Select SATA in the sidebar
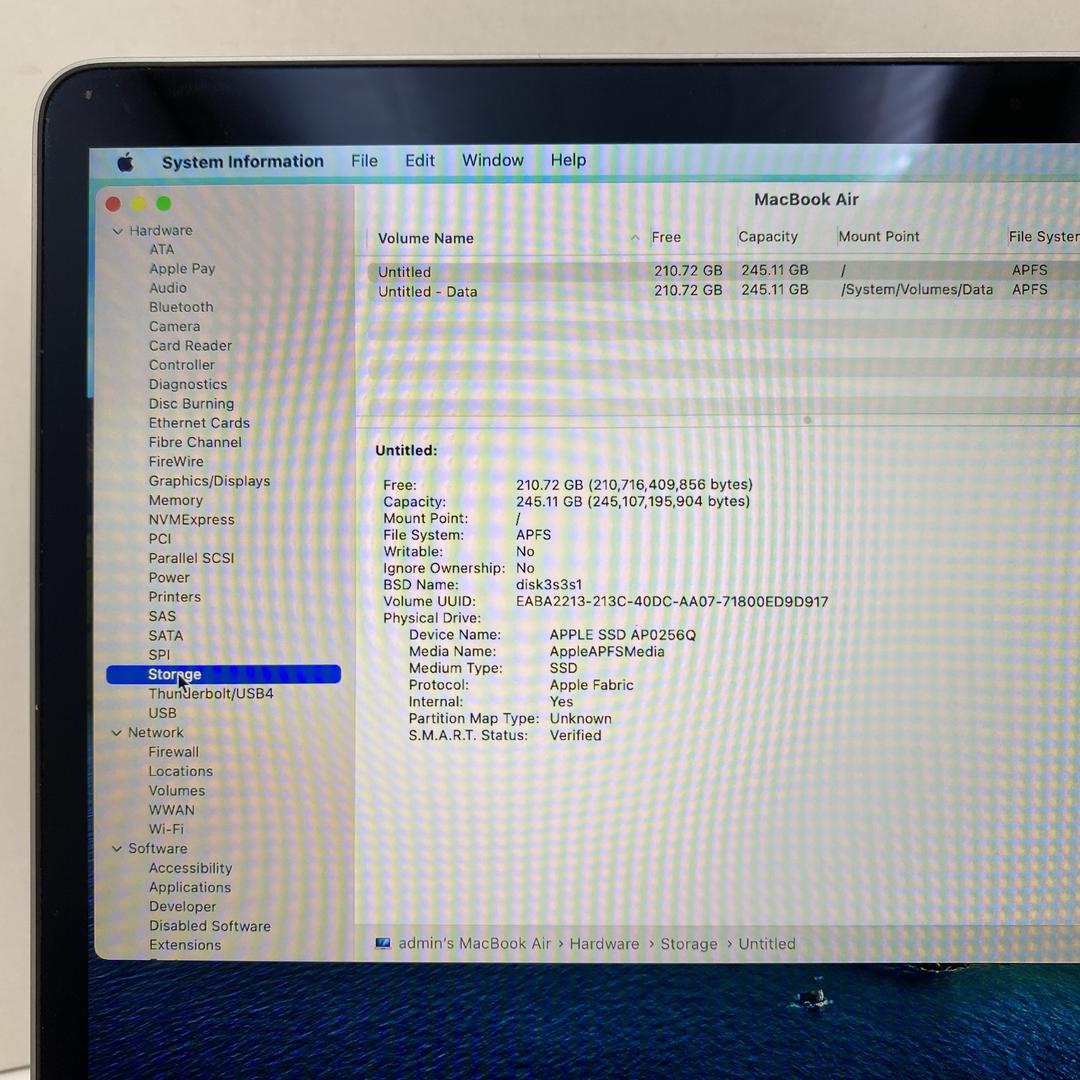The image size is (1080, 1080). [166, 635]
